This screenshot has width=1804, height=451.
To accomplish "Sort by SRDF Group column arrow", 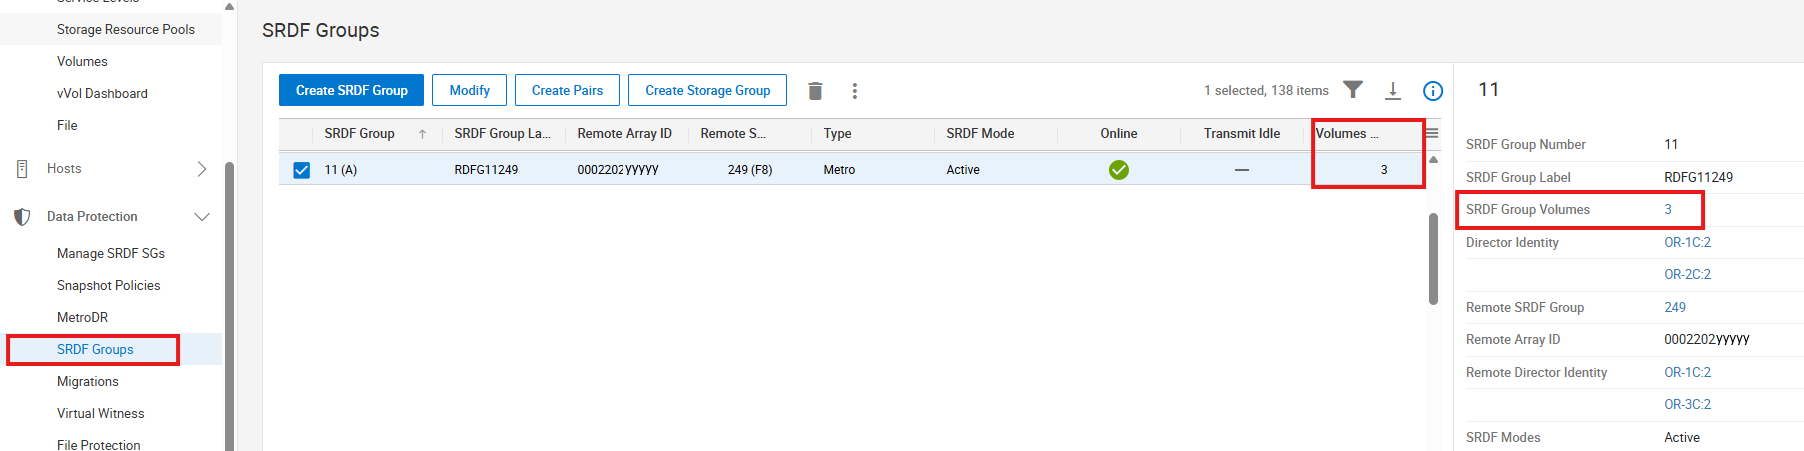I will 423,134.
